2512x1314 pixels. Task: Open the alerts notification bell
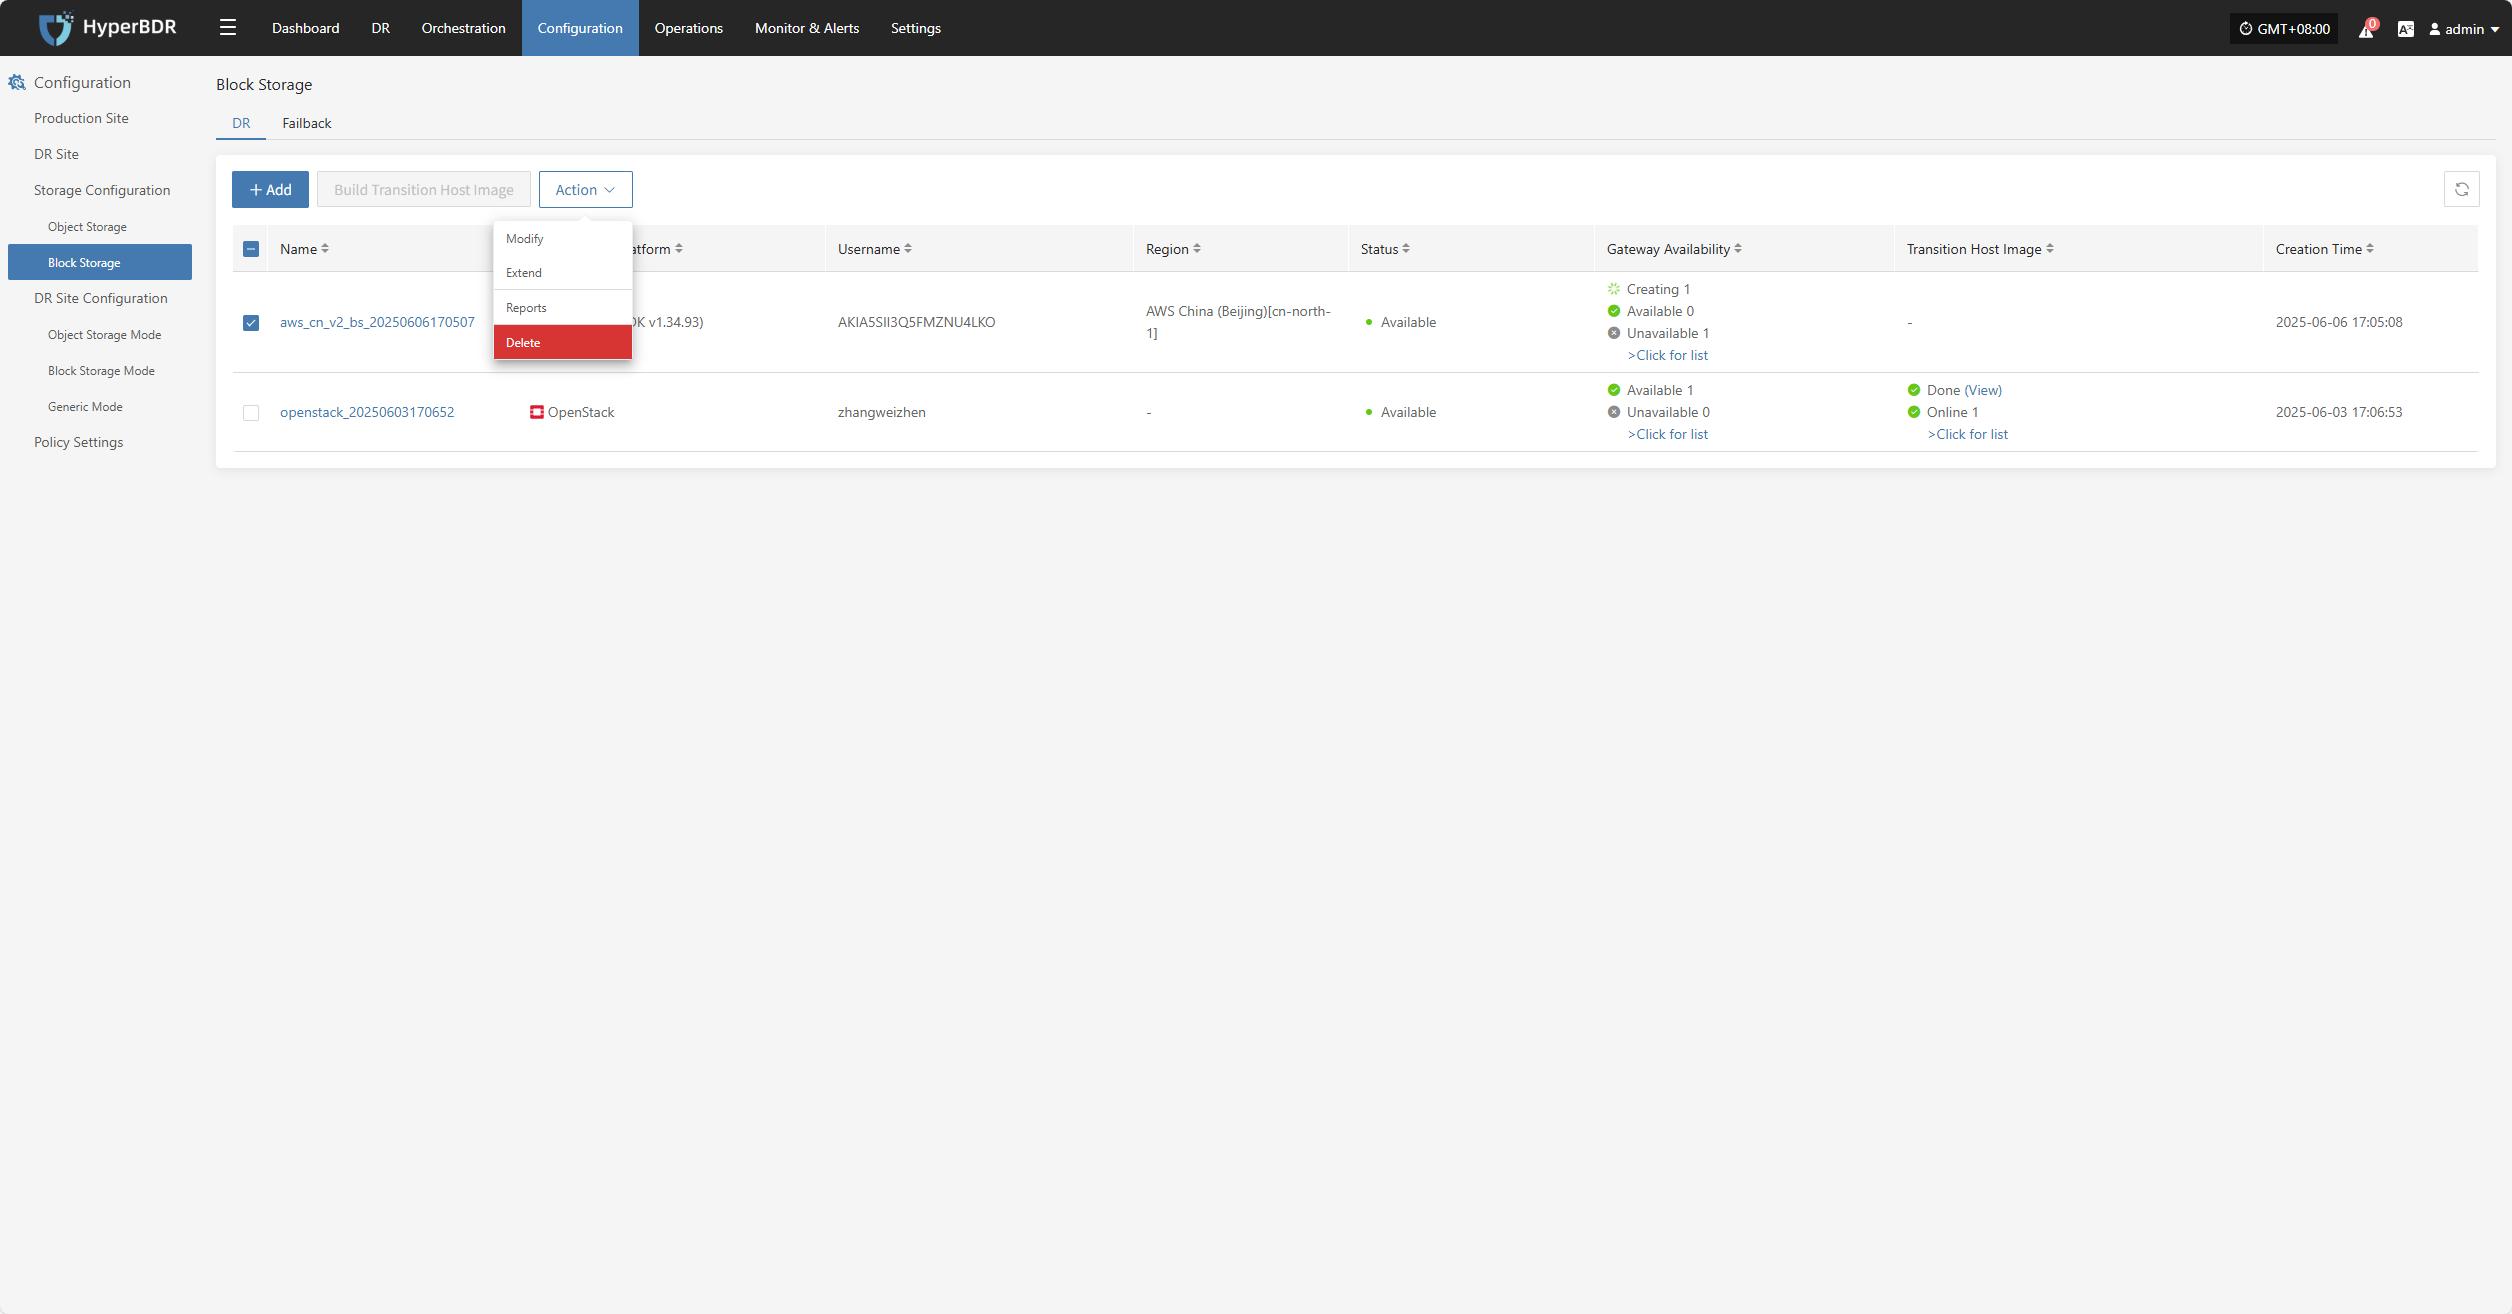(x=2366, y=29)
